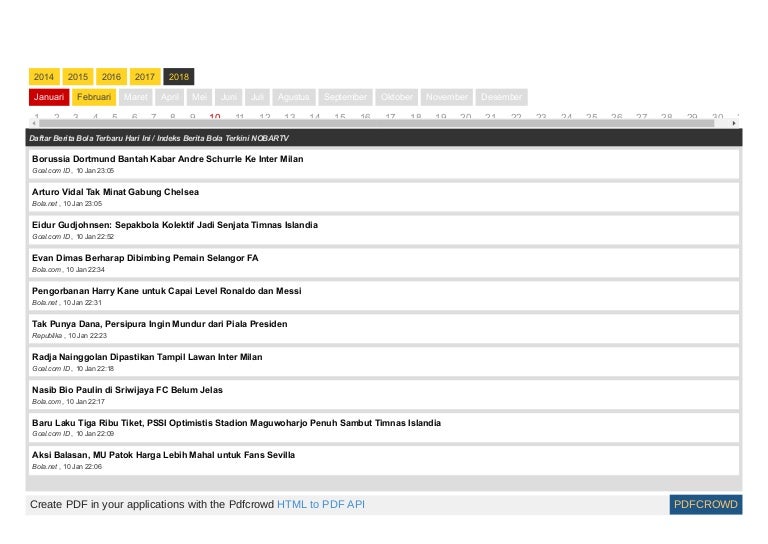Click the greyed Oktober month tab
The image size is (768, 544).
[x=397, y=97]
